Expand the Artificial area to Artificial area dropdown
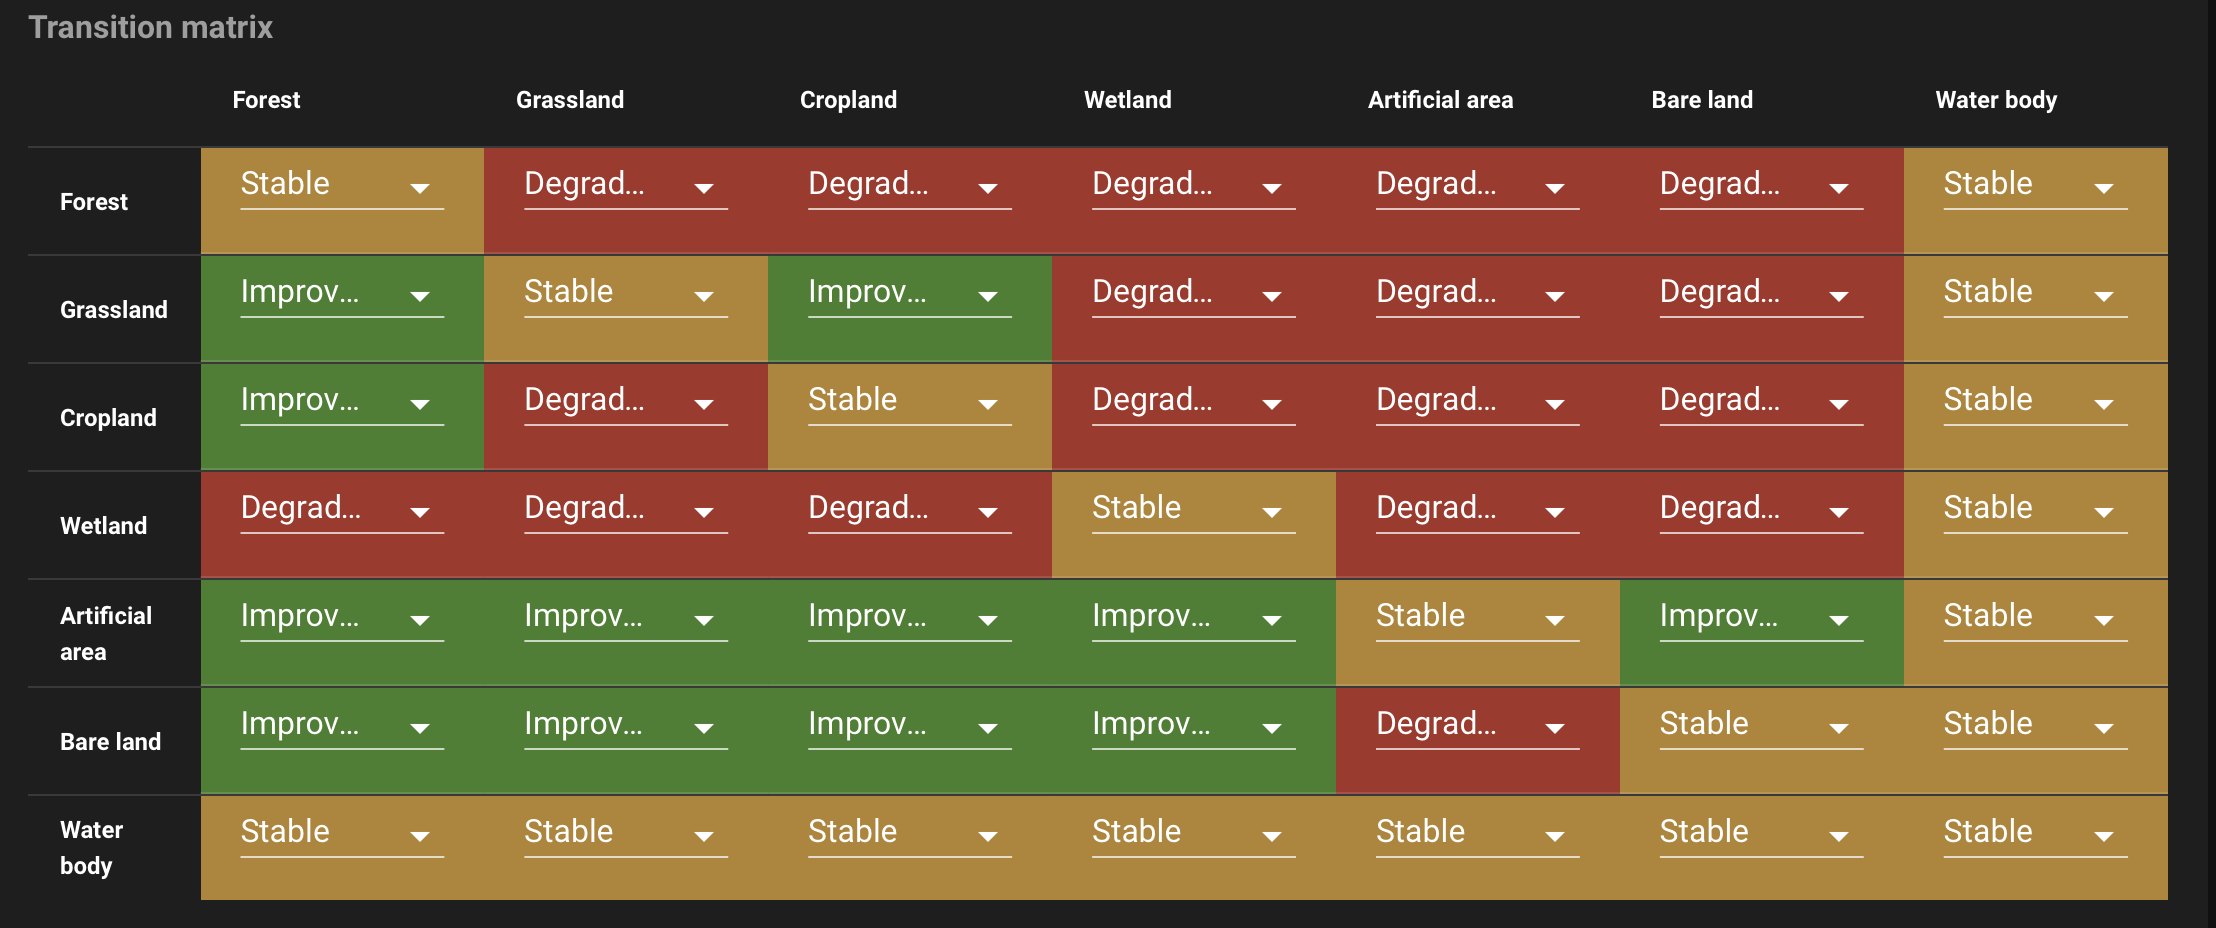The image size is (2216, 928). tap(1478, 617)
